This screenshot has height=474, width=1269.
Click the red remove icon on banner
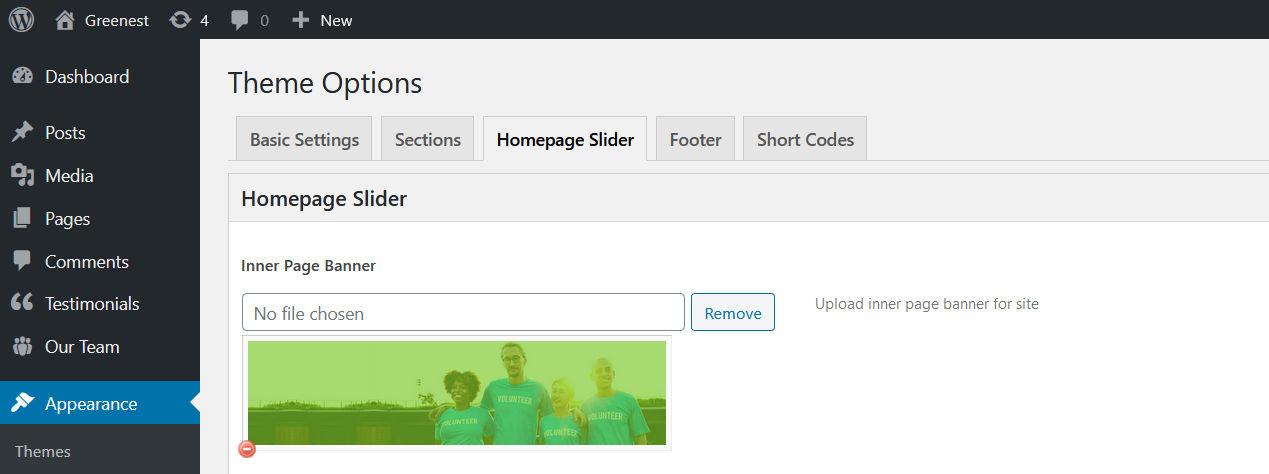click(247, 449)
